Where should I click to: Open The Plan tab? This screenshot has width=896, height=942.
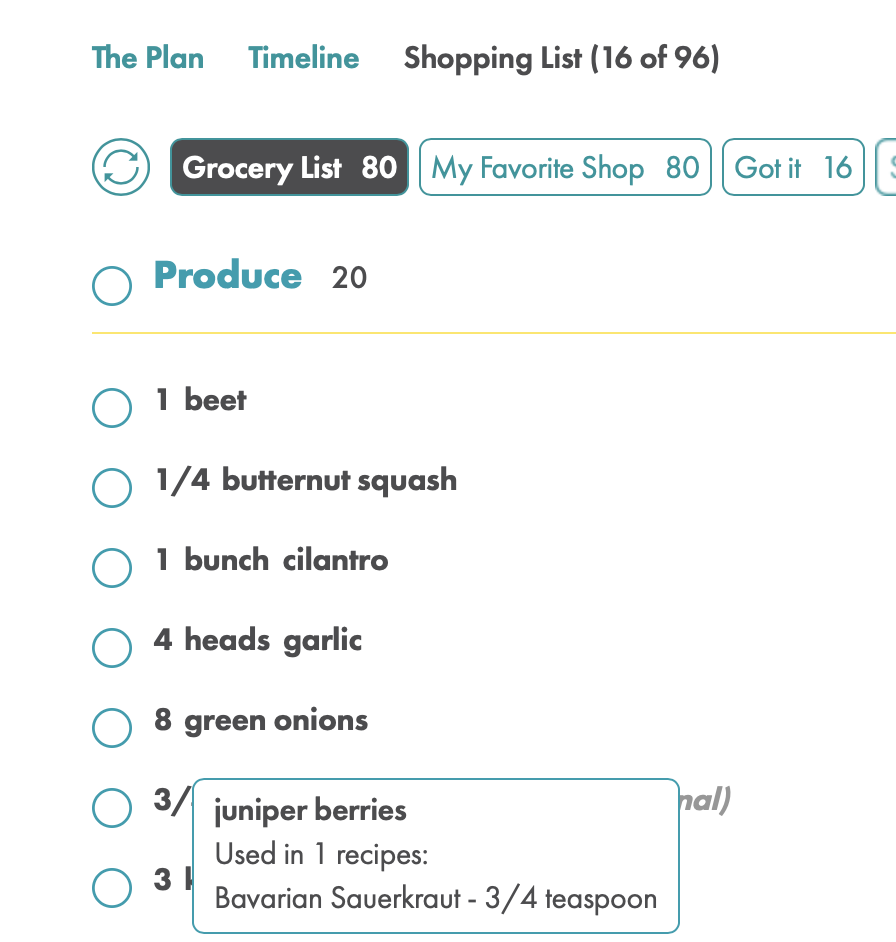pyautogui.click(x=148, y=58)
